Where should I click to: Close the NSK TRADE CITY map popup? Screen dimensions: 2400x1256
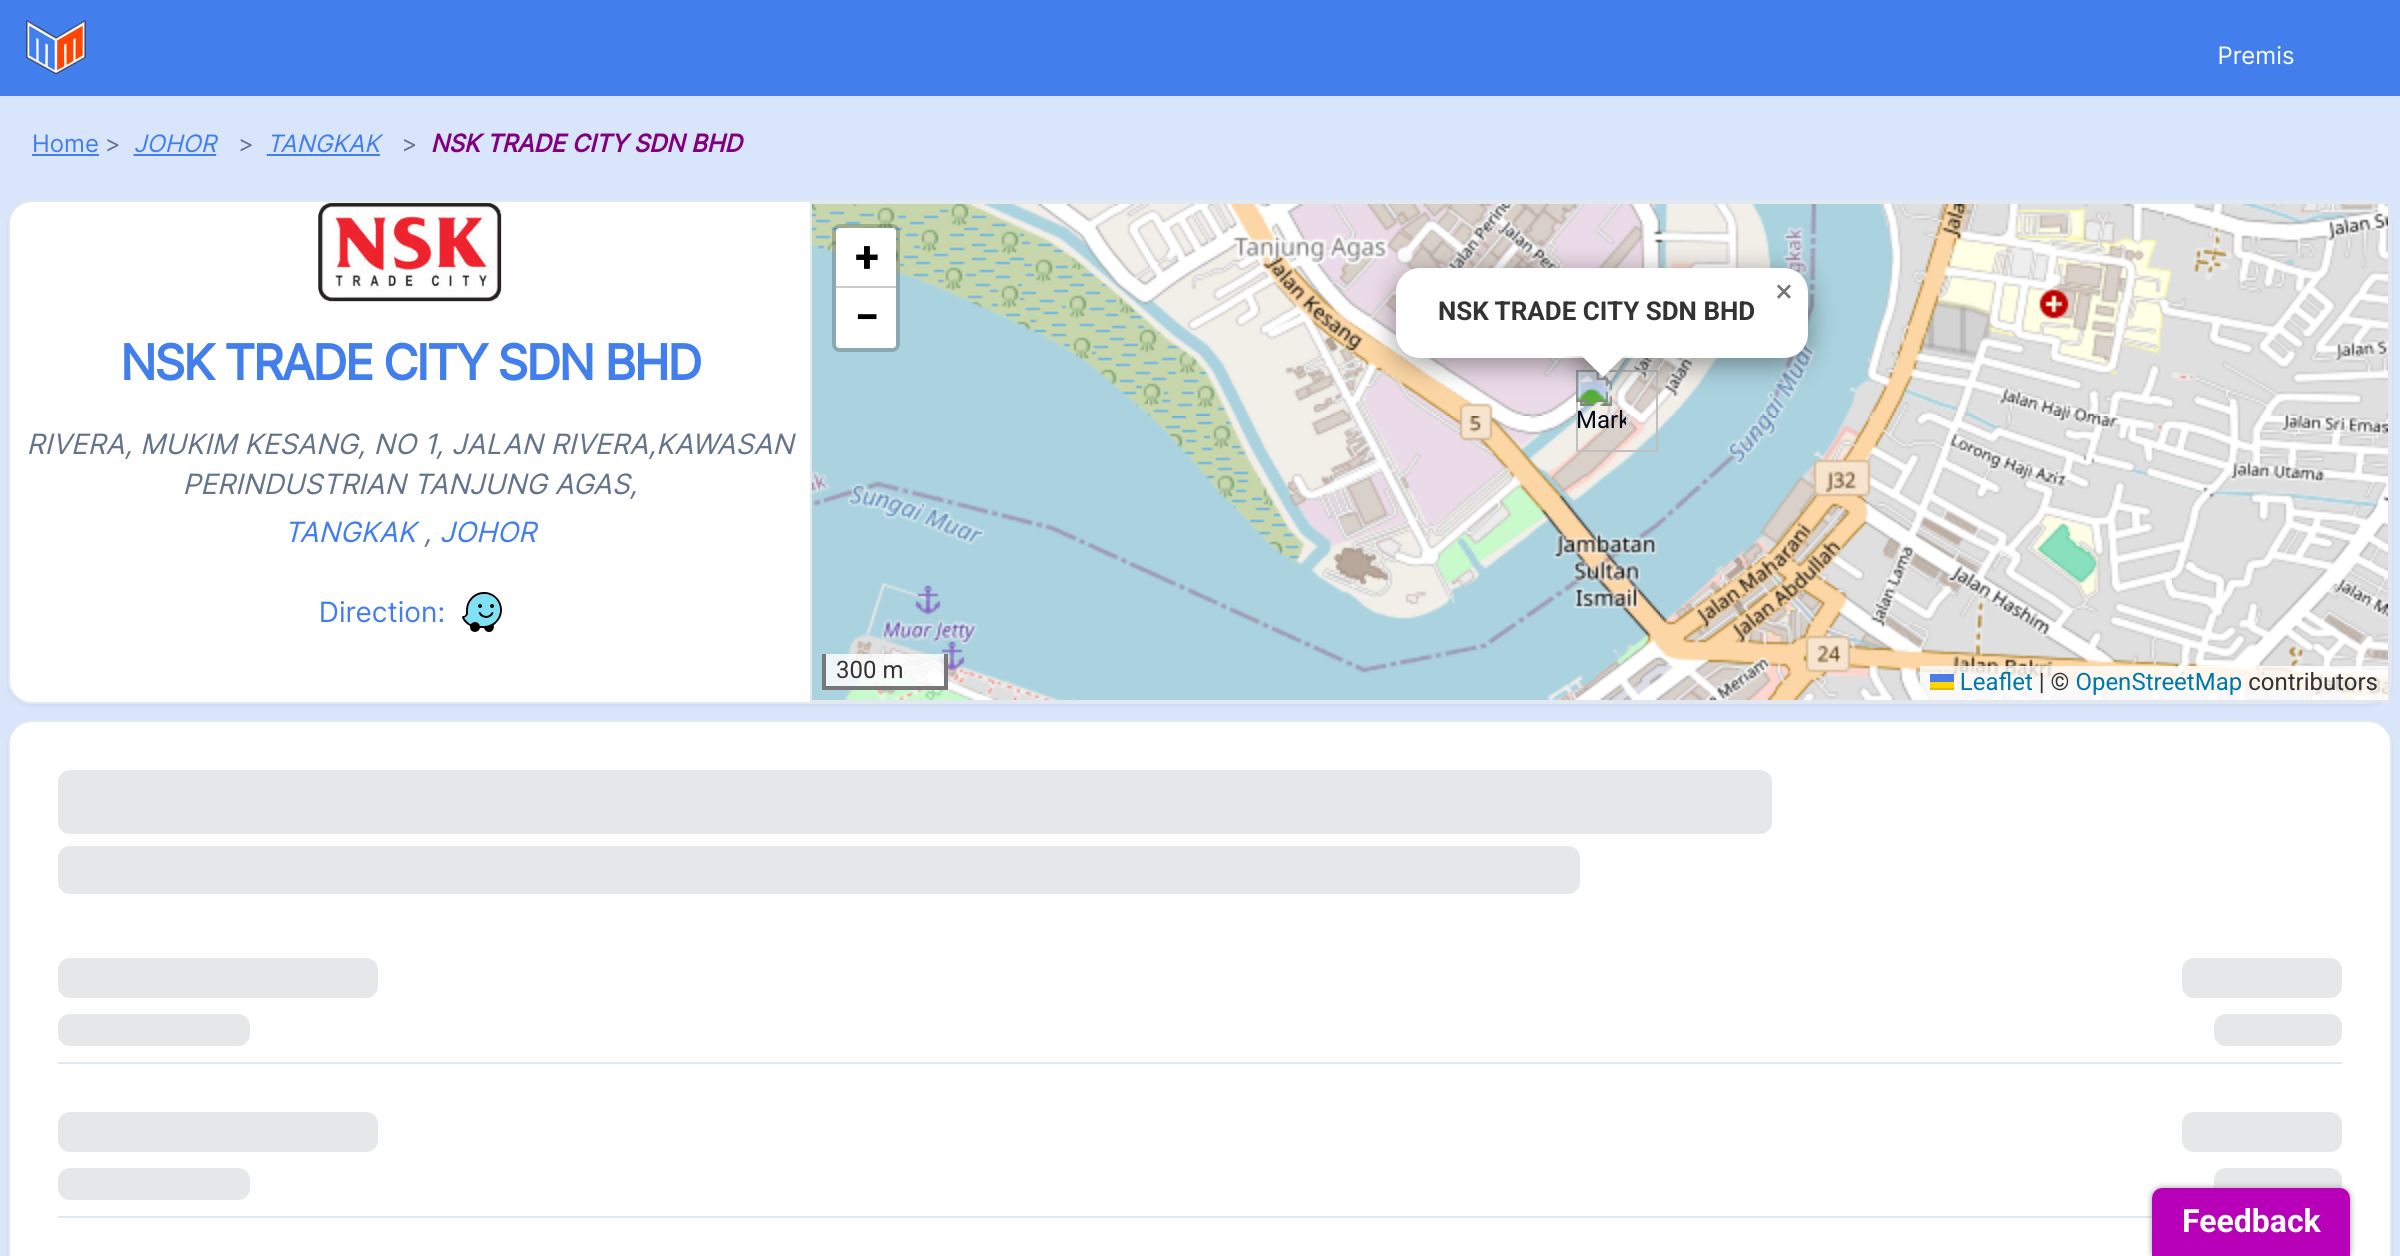click(x=1783, y=292)
